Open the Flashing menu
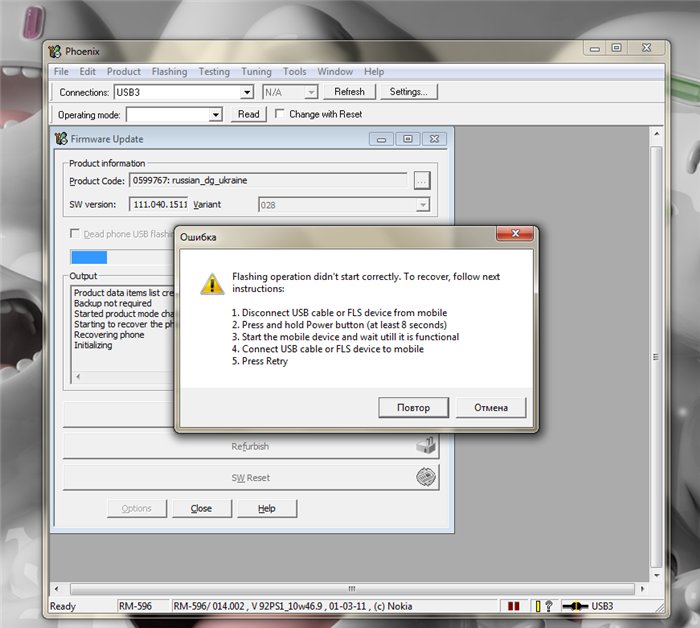Screen dimensions: 700x628 click(169, 72)
